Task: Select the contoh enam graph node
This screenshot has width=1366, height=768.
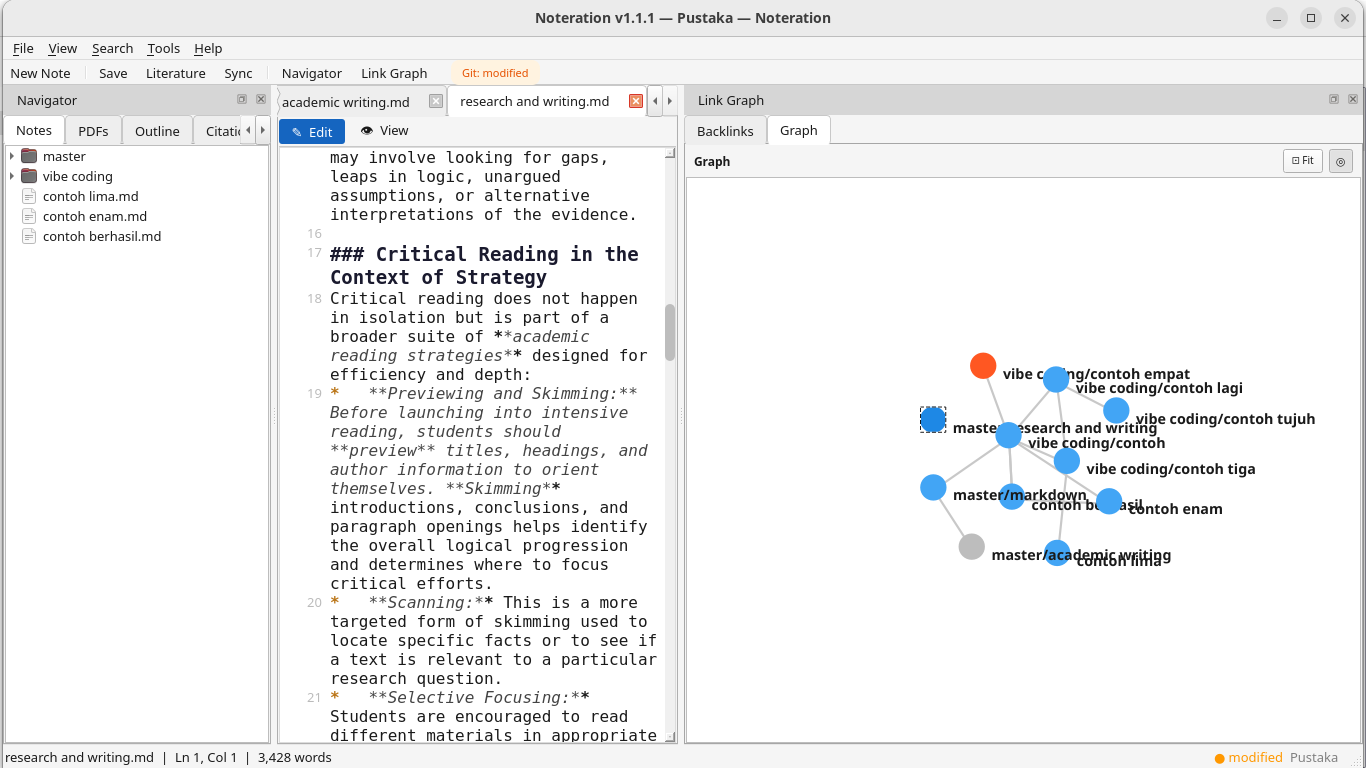Action: [x=1109, y=501]
